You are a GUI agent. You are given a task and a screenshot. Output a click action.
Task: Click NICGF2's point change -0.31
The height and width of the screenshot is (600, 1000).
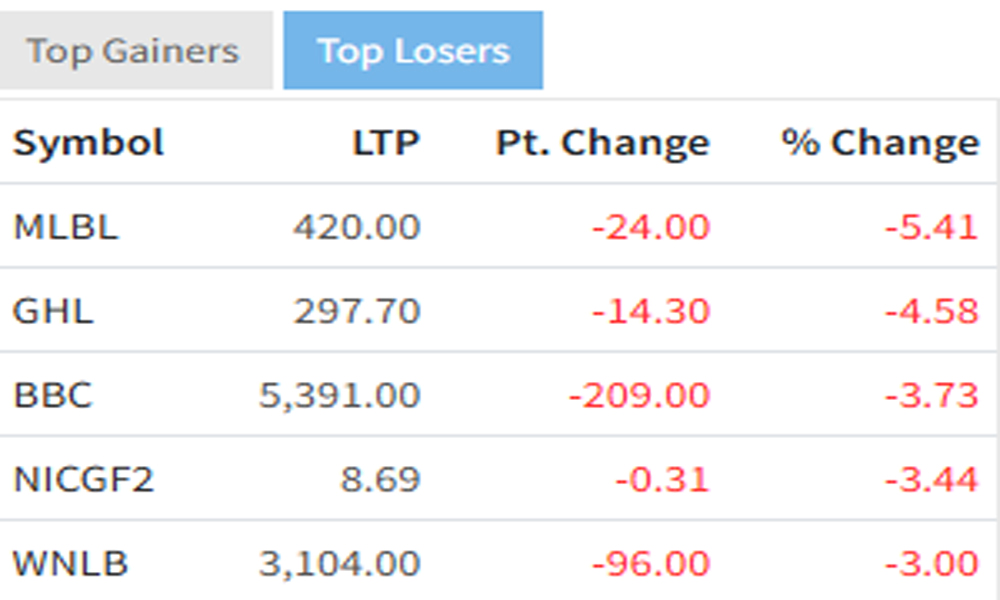[x=662, y=480]
